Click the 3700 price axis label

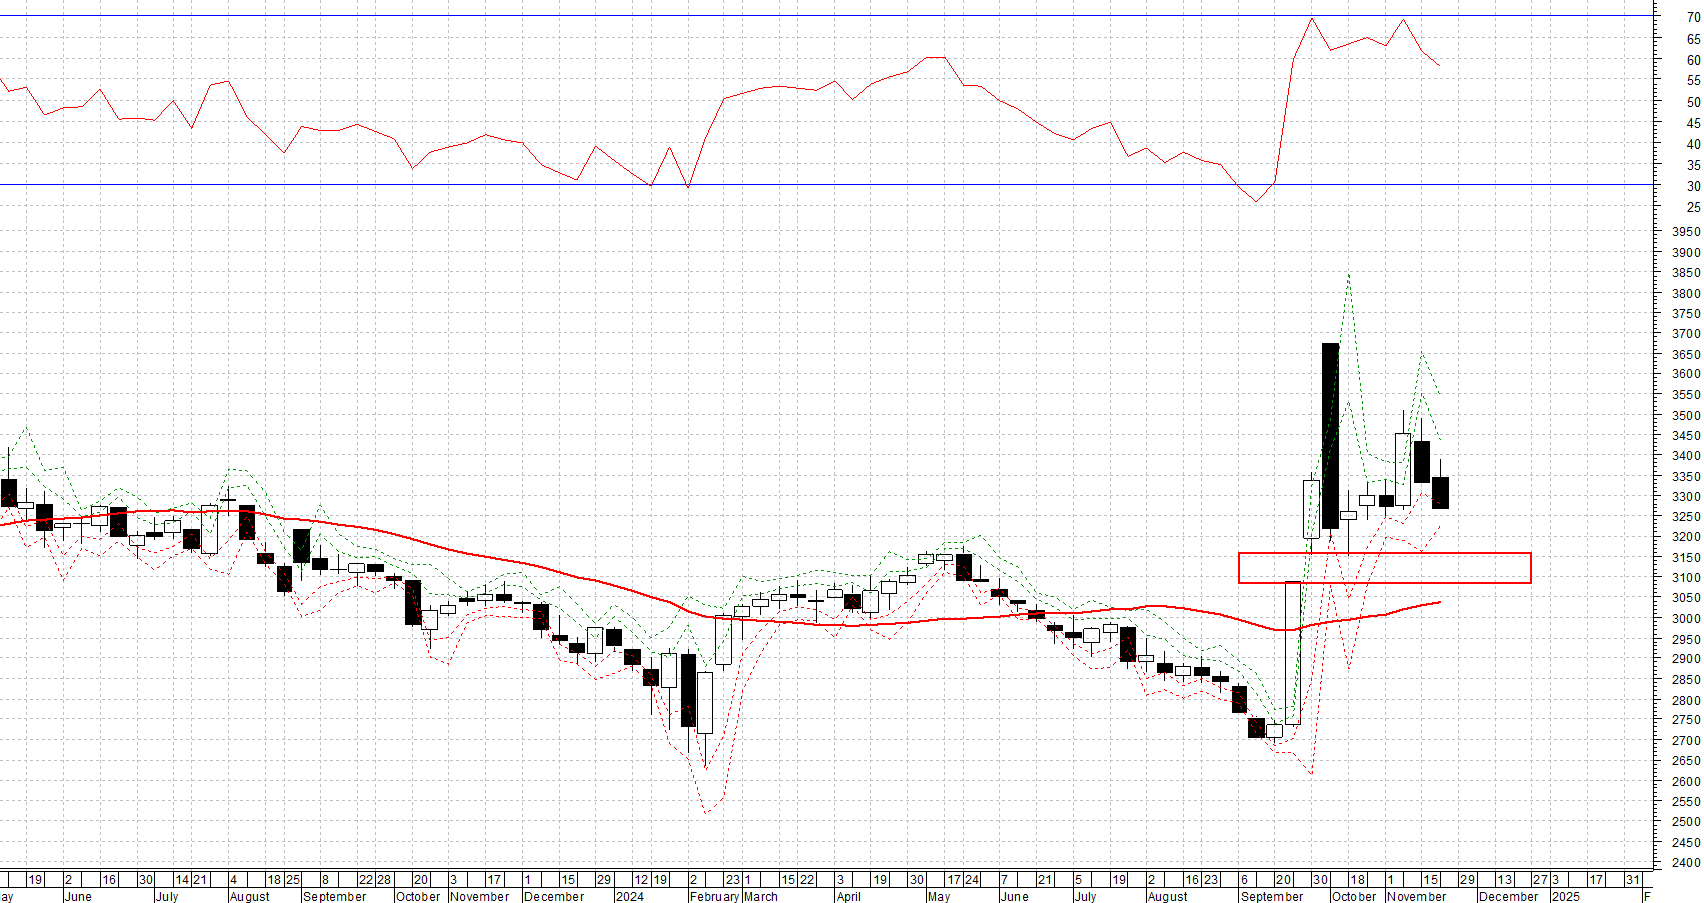coord(1685,334)
